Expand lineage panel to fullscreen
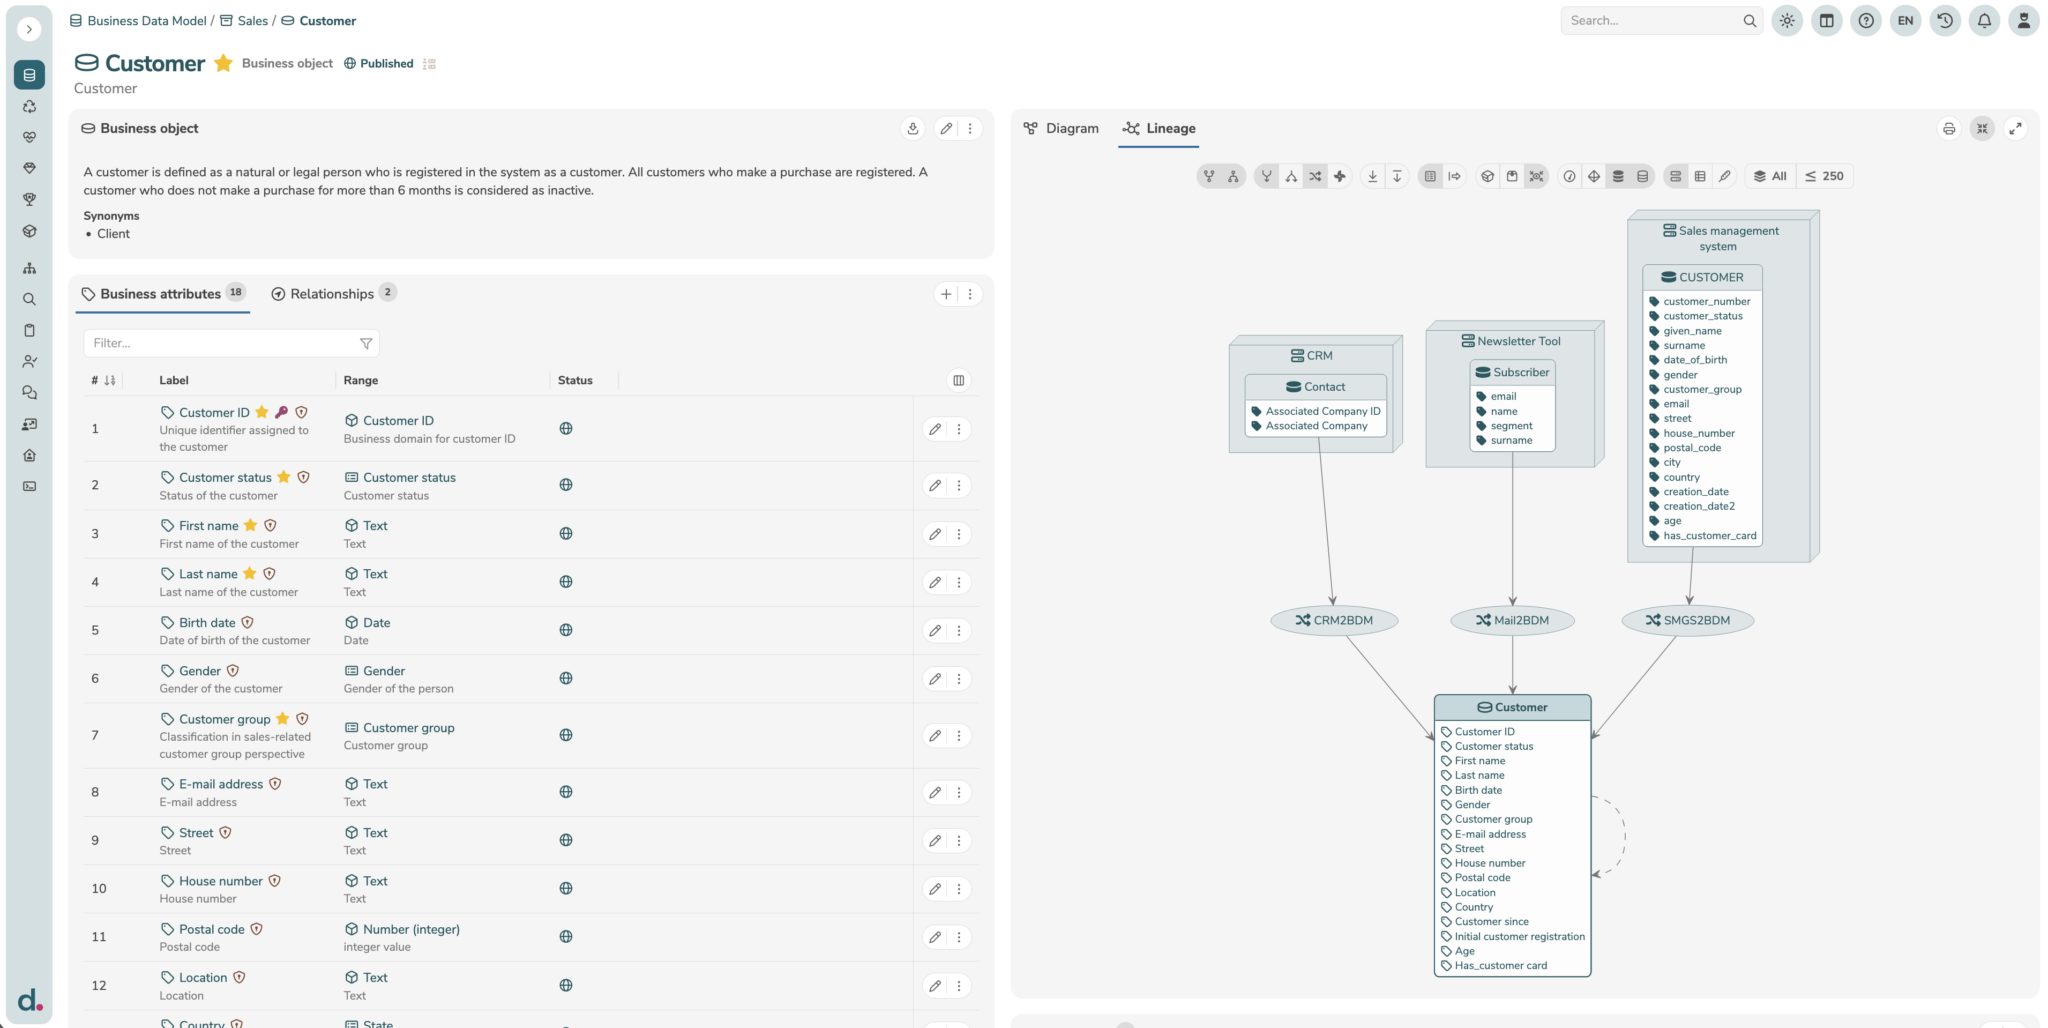This screenshot has width=2048, height=1028. tap(2016, 129)
